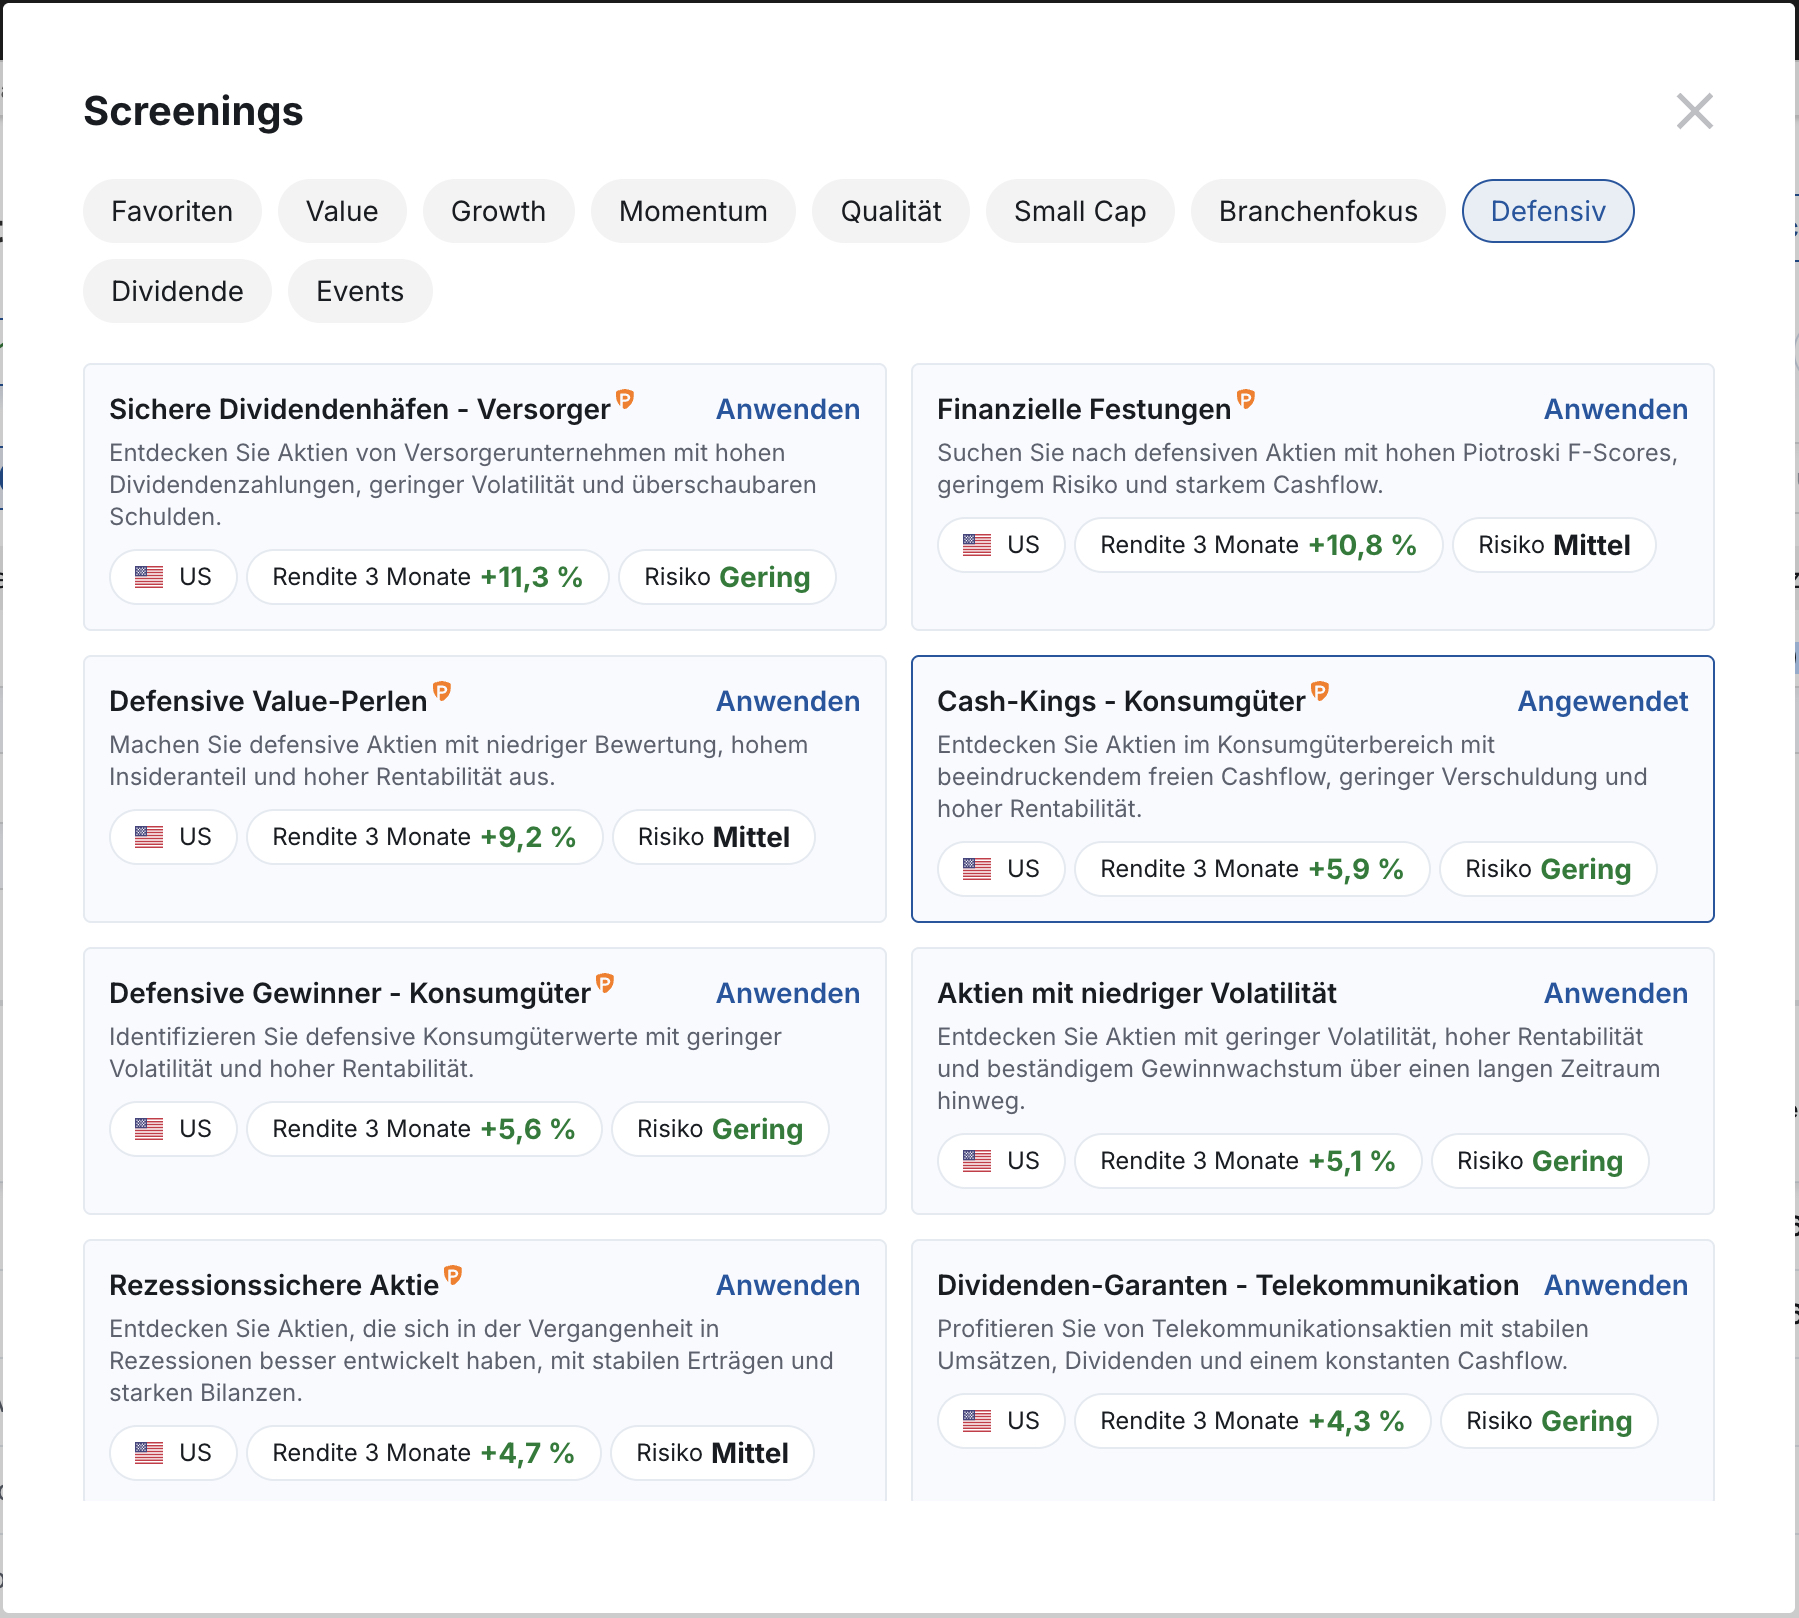1799x1618 pixels.
Task: Close the Screenings dialog
Action: [x=1694, y=111]
